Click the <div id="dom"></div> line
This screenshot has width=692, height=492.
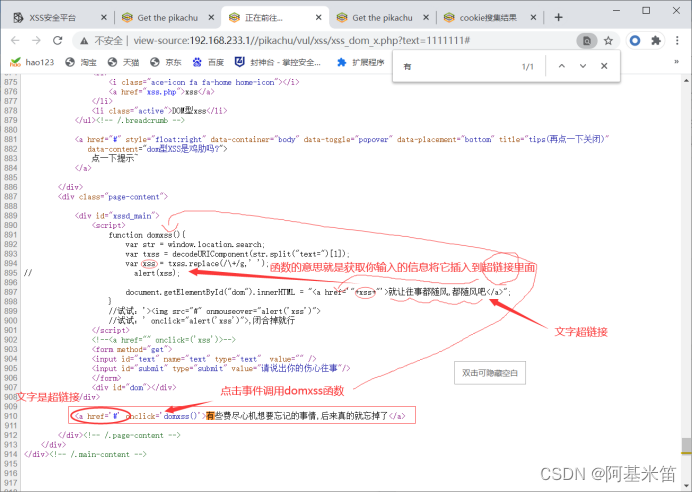click(134, 387)
